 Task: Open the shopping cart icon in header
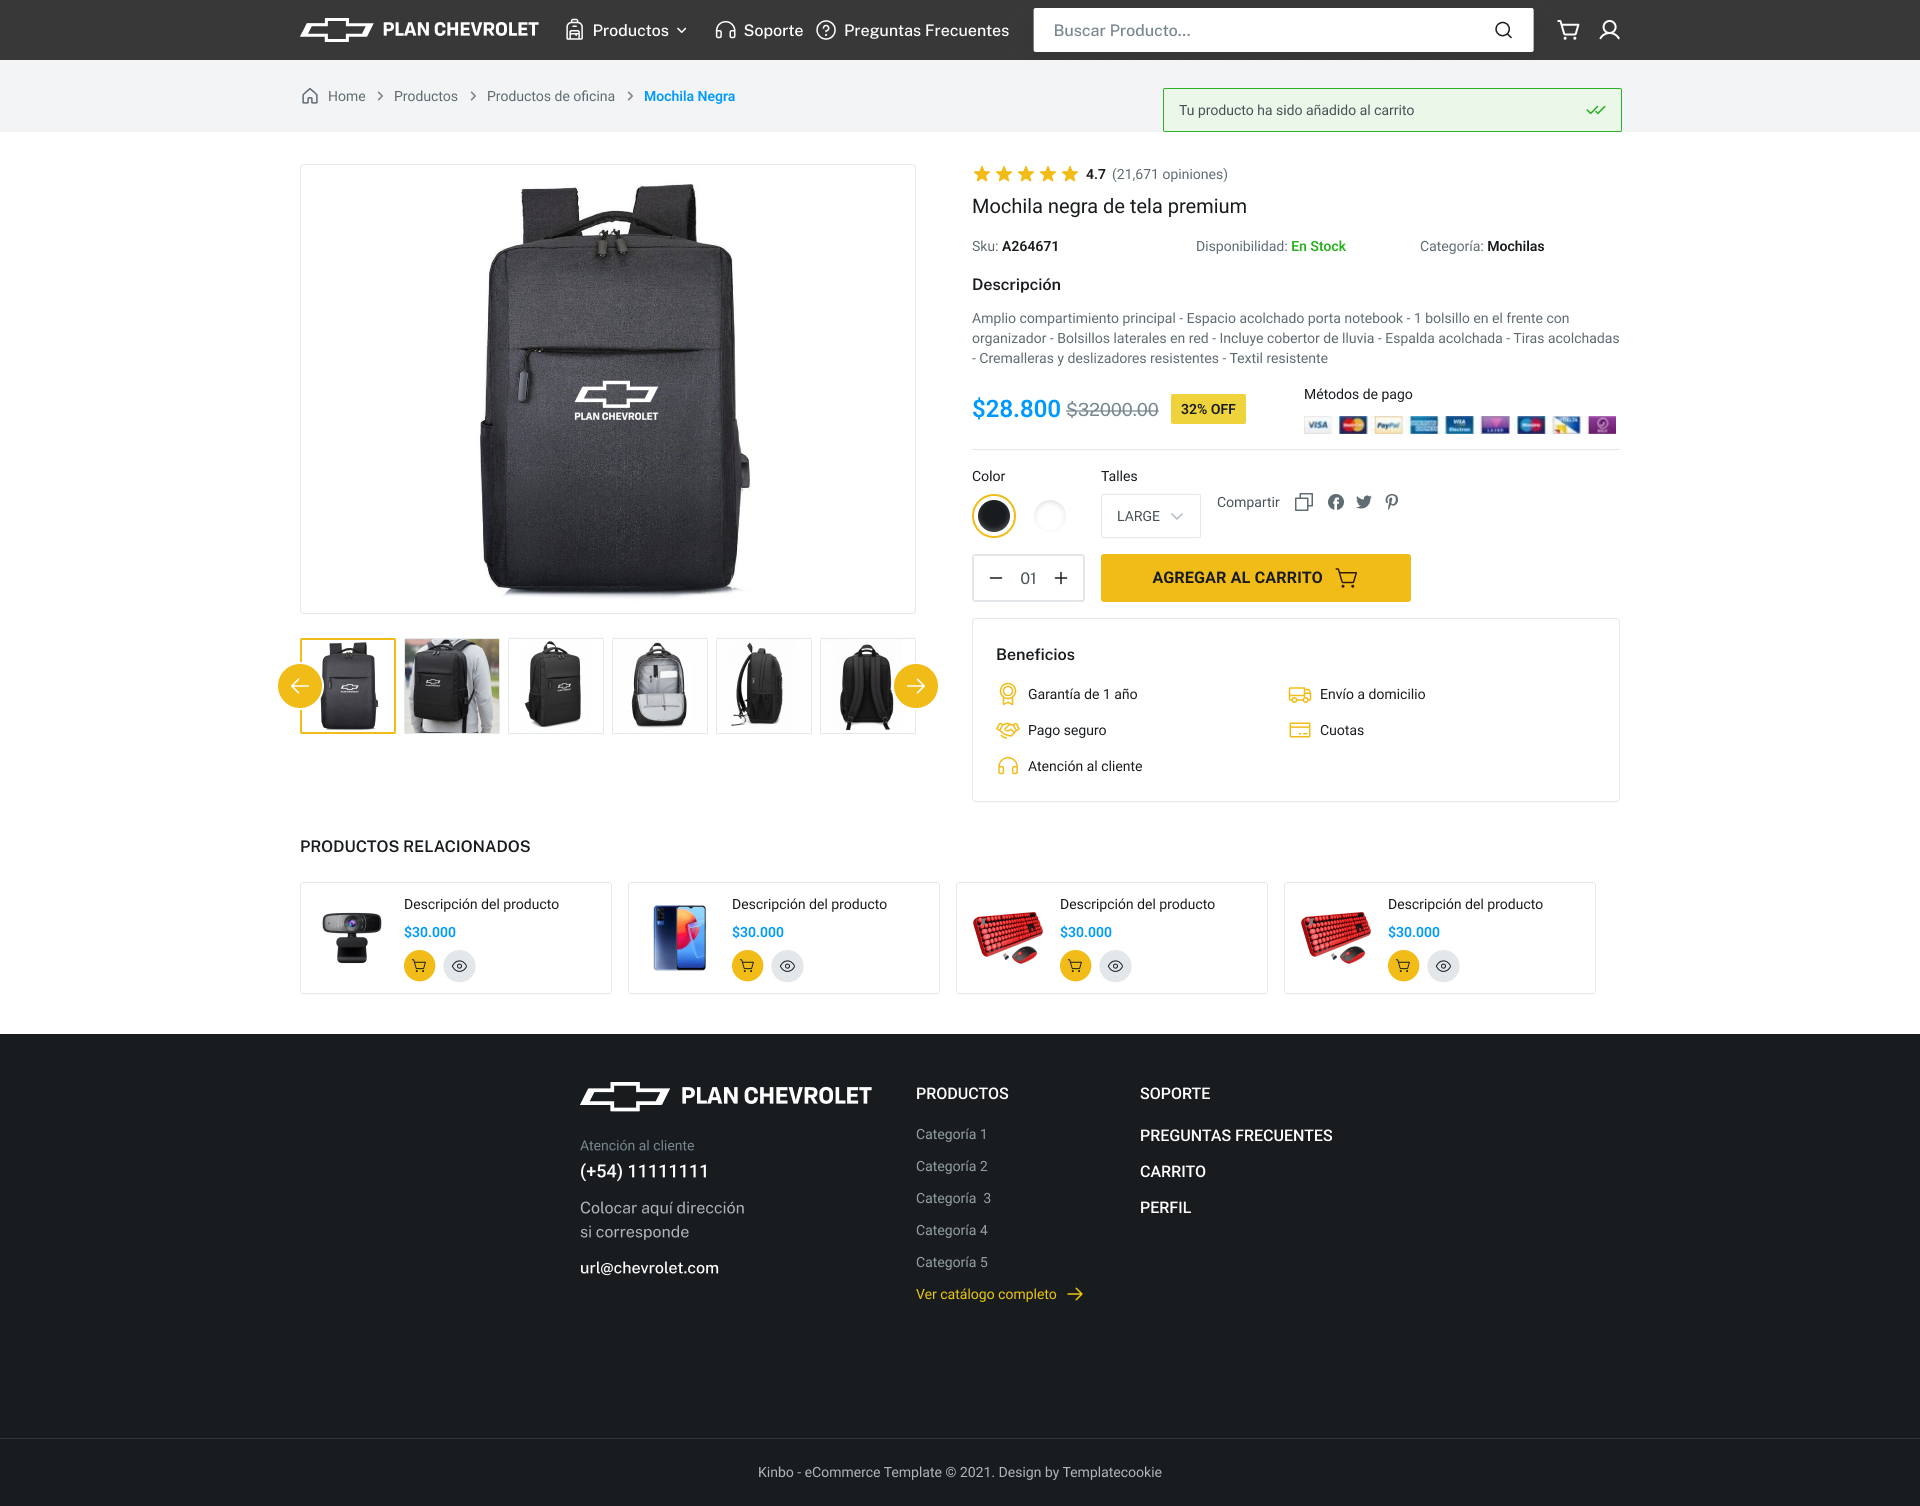point(1568,30)
